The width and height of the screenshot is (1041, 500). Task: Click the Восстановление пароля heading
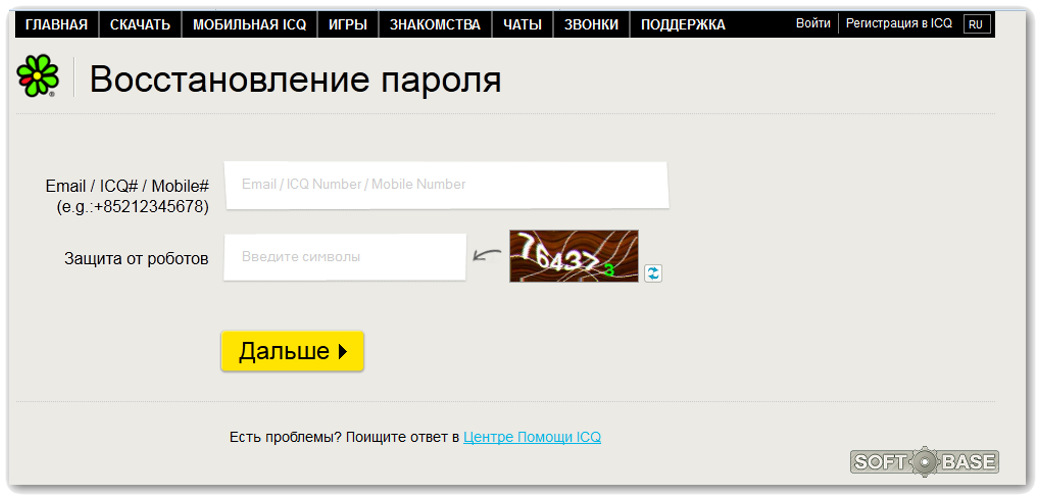pyautogui.click(x=295, y=80)
